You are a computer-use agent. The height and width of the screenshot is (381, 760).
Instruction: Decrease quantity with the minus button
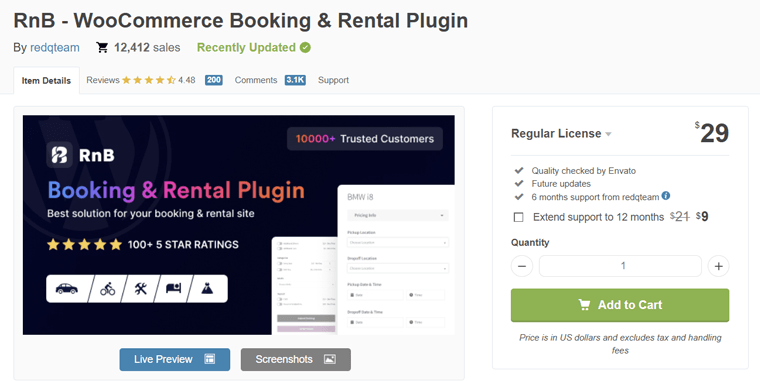(522, 266)
